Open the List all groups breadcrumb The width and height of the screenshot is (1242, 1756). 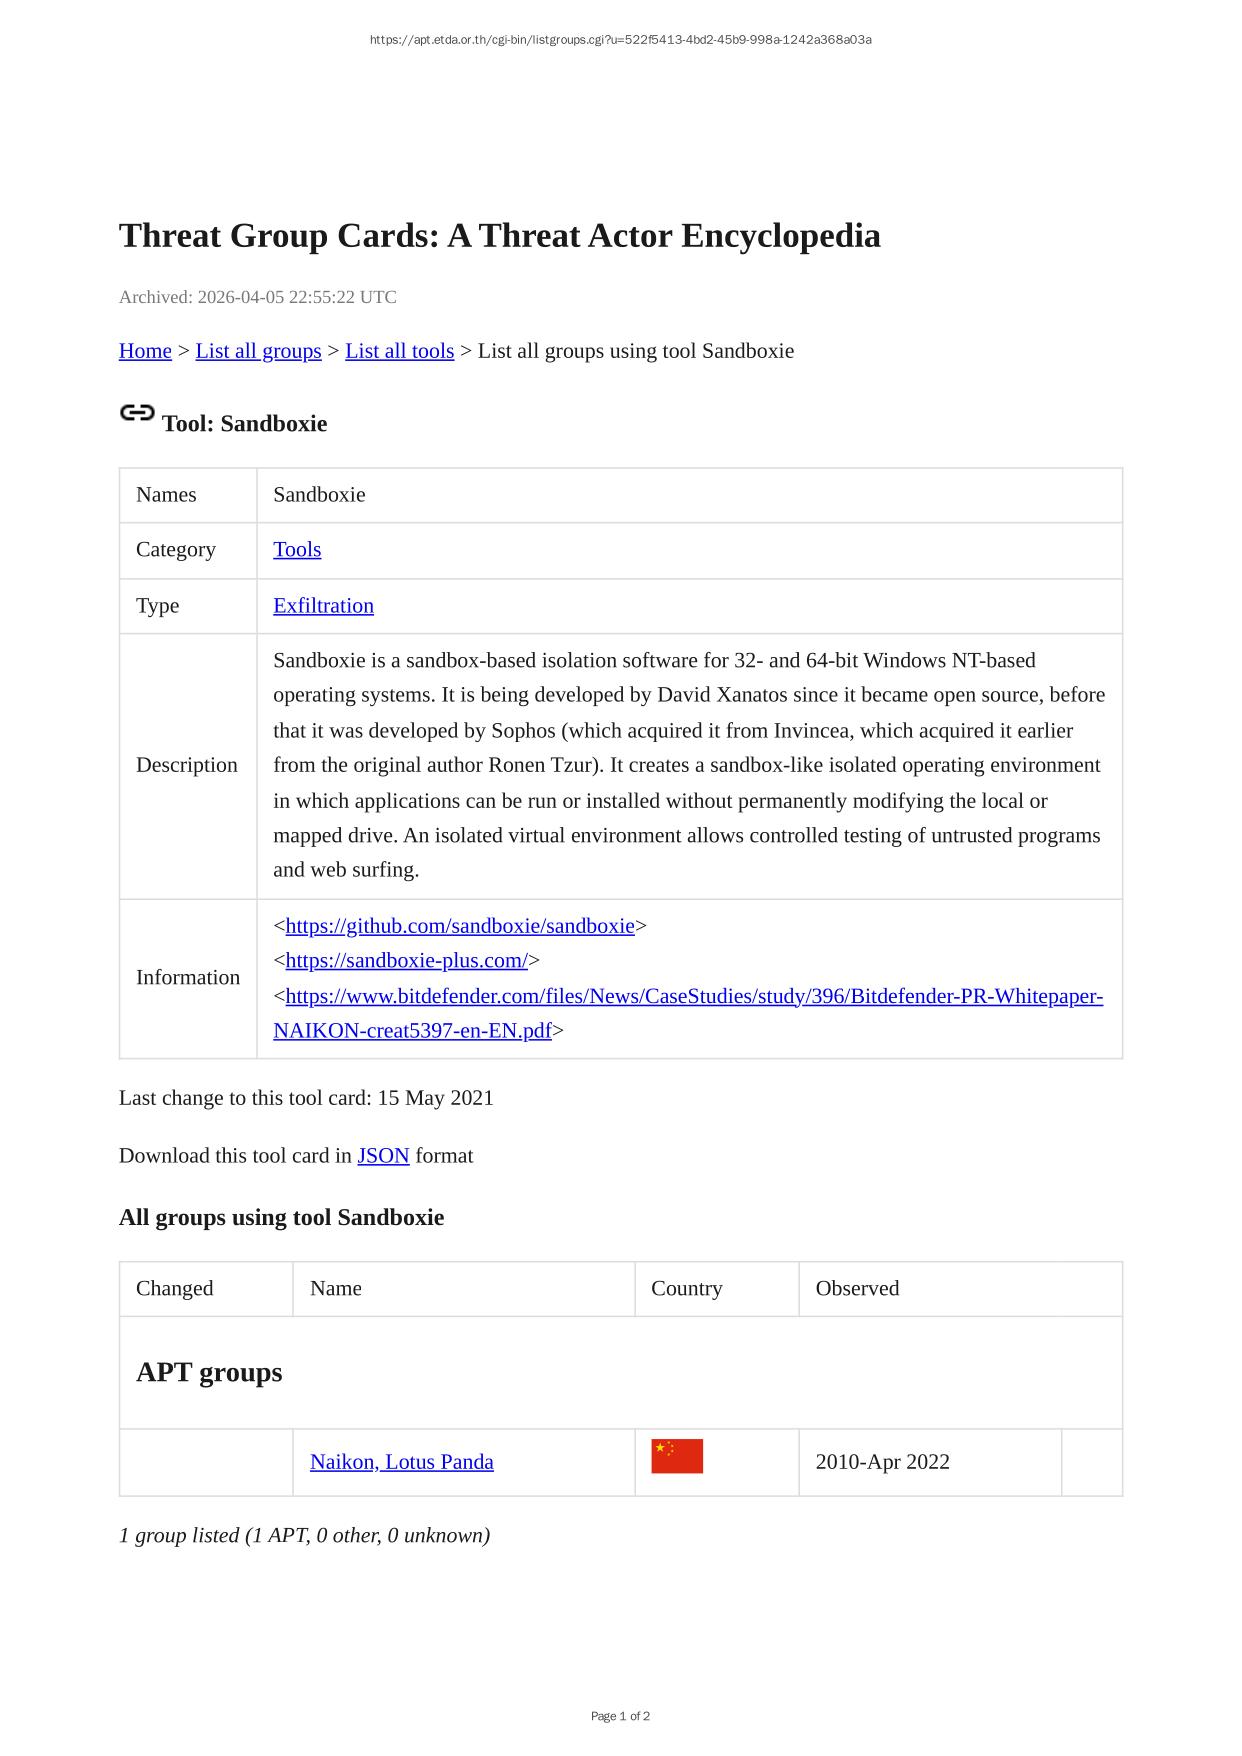pyautogui.click(x=258, y=351)
